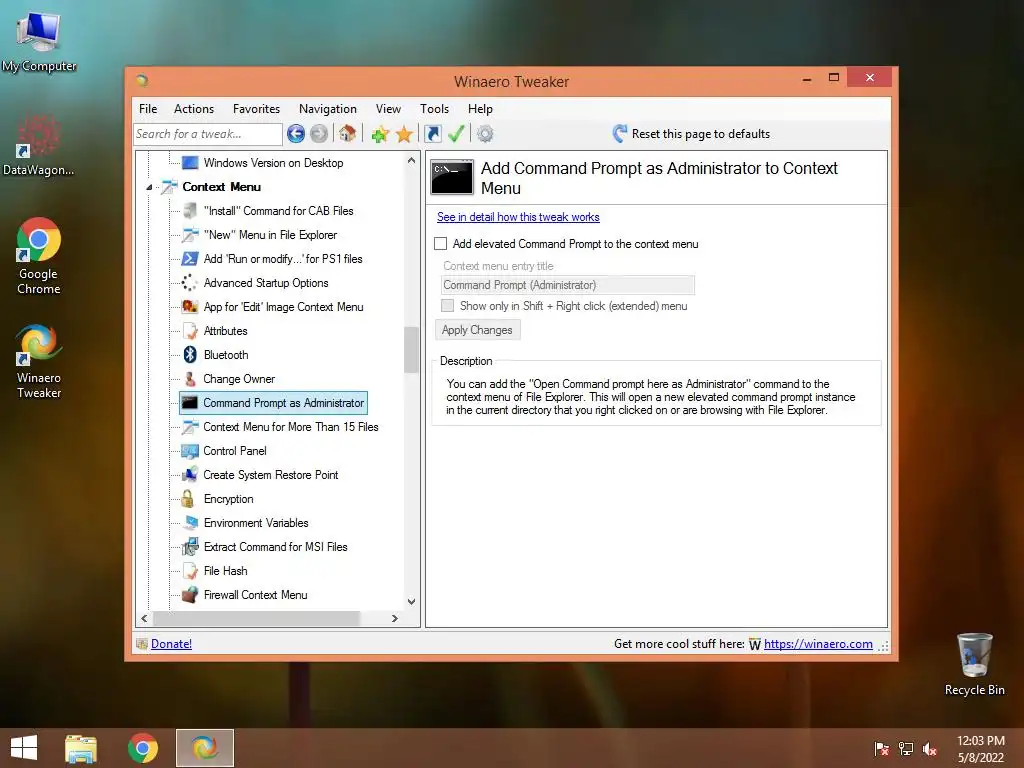Image resolution: width=1024 pixels, height=768 pixels.
Task: Click the Action Center flag tray icon
Action: [x=882, y=749]
